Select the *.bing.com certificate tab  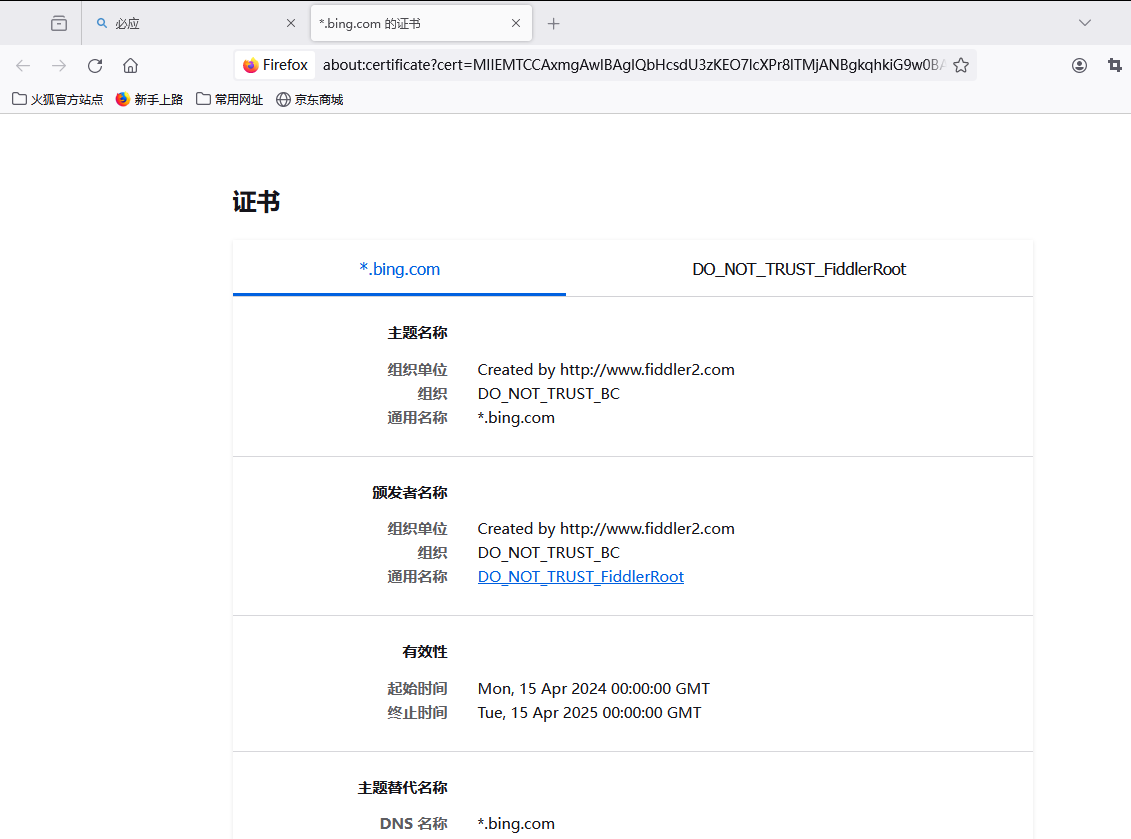point(400,269)
